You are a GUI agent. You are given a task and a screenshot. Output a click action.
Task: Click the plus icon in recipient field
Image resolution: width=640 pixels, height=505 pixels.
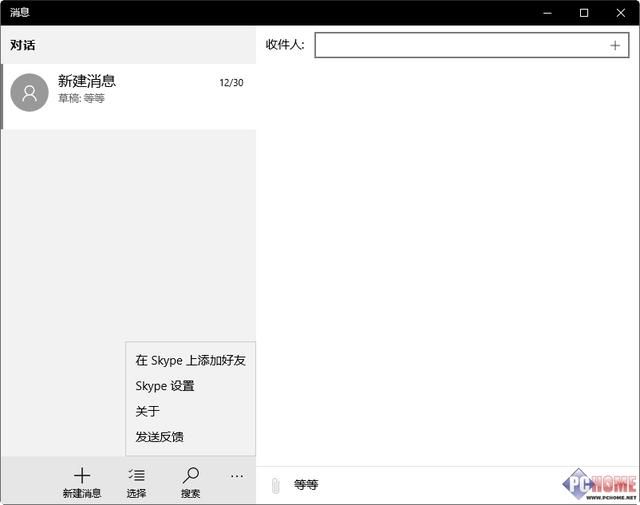tap(615, 45)
